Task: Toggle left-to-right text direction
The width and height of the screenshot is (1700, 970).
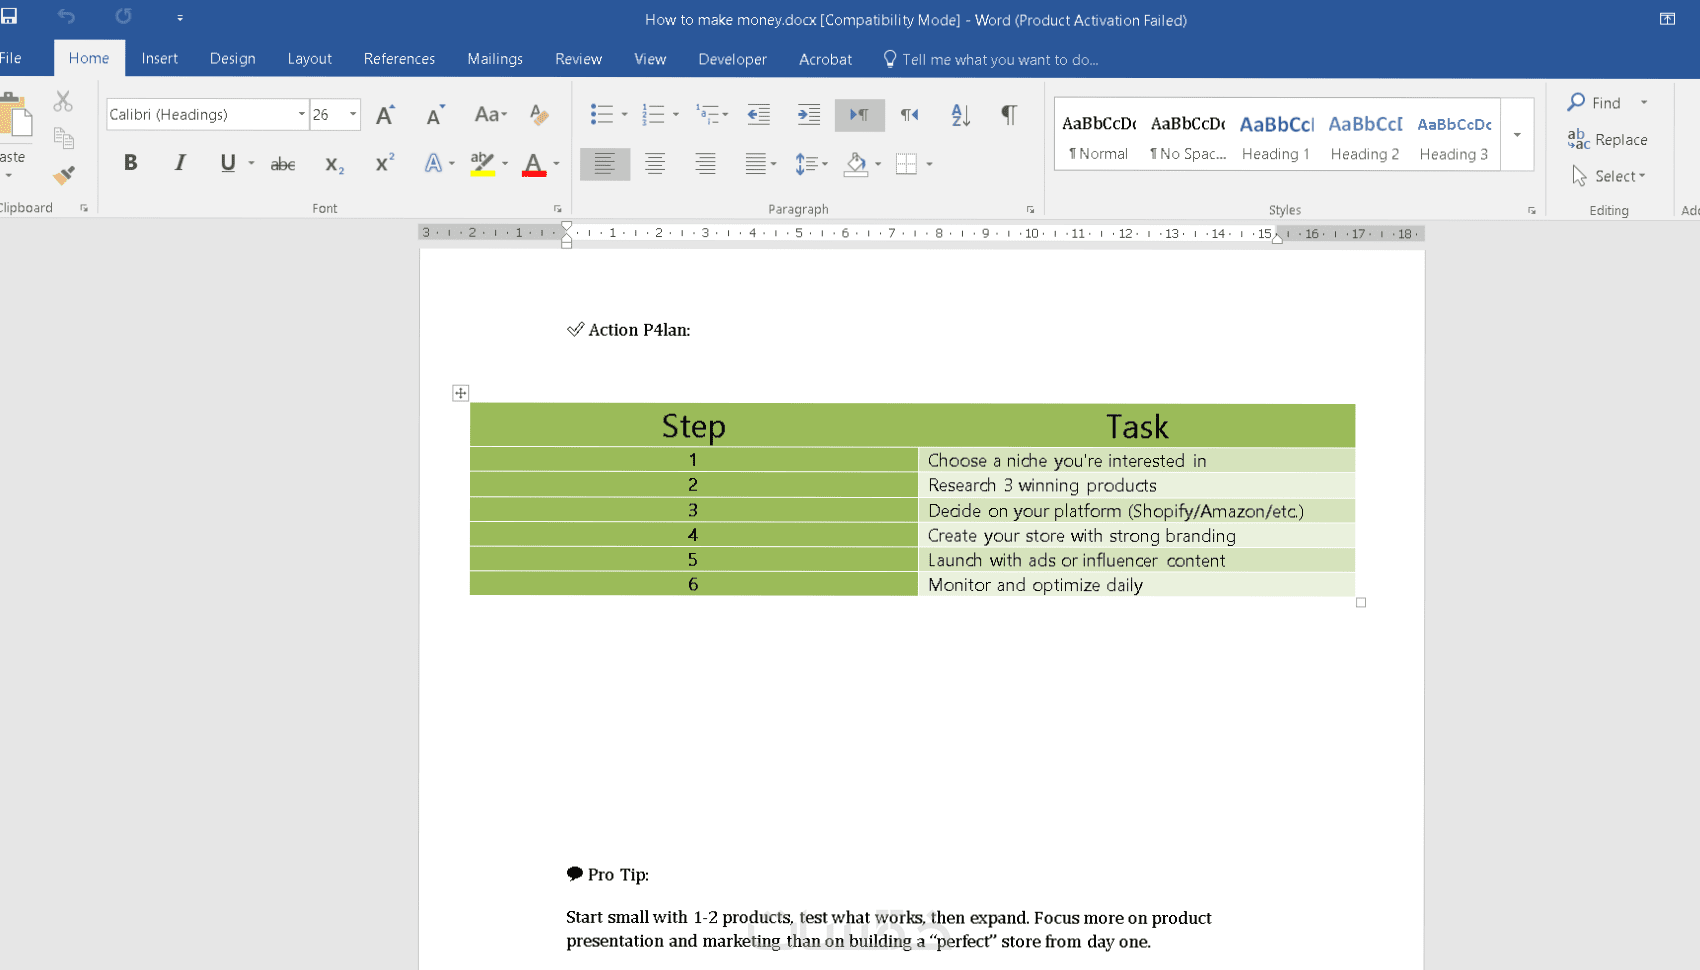Action: (860, 115)
